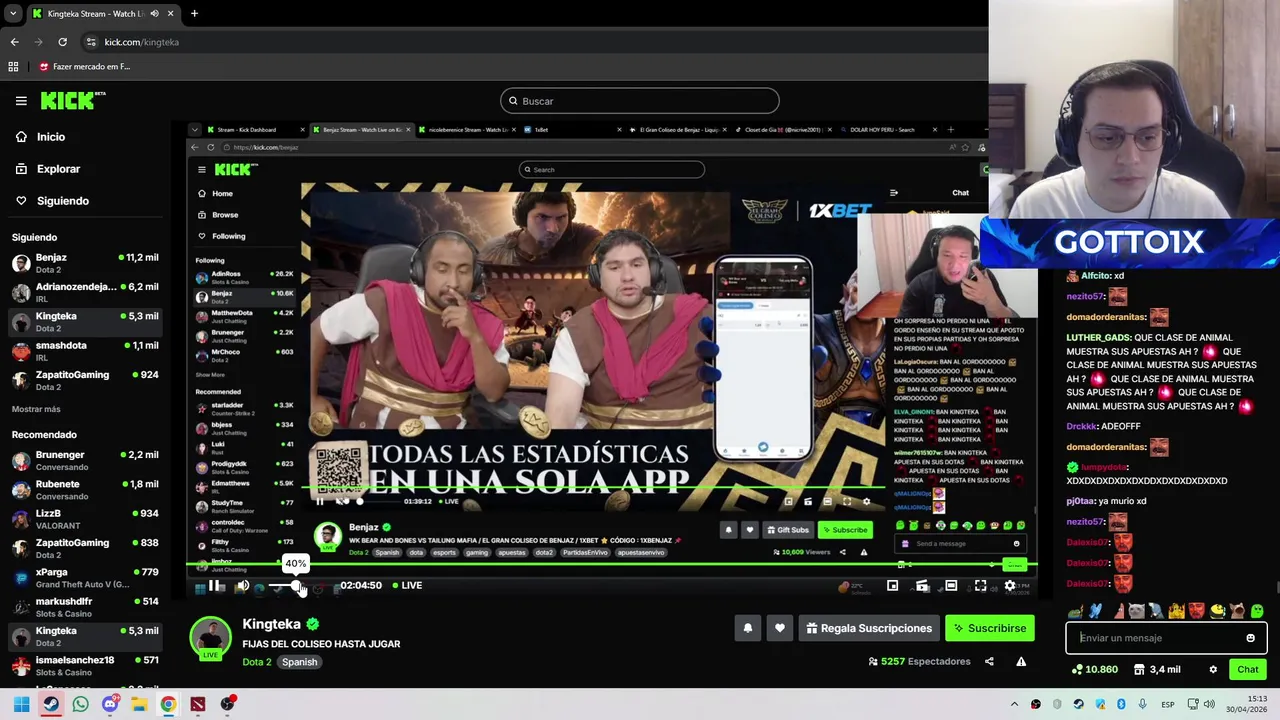The height and width of the screenshot is (720, 1280).
Task: Insert the Pepe frog quick emote
Action: coord(1075,611)
